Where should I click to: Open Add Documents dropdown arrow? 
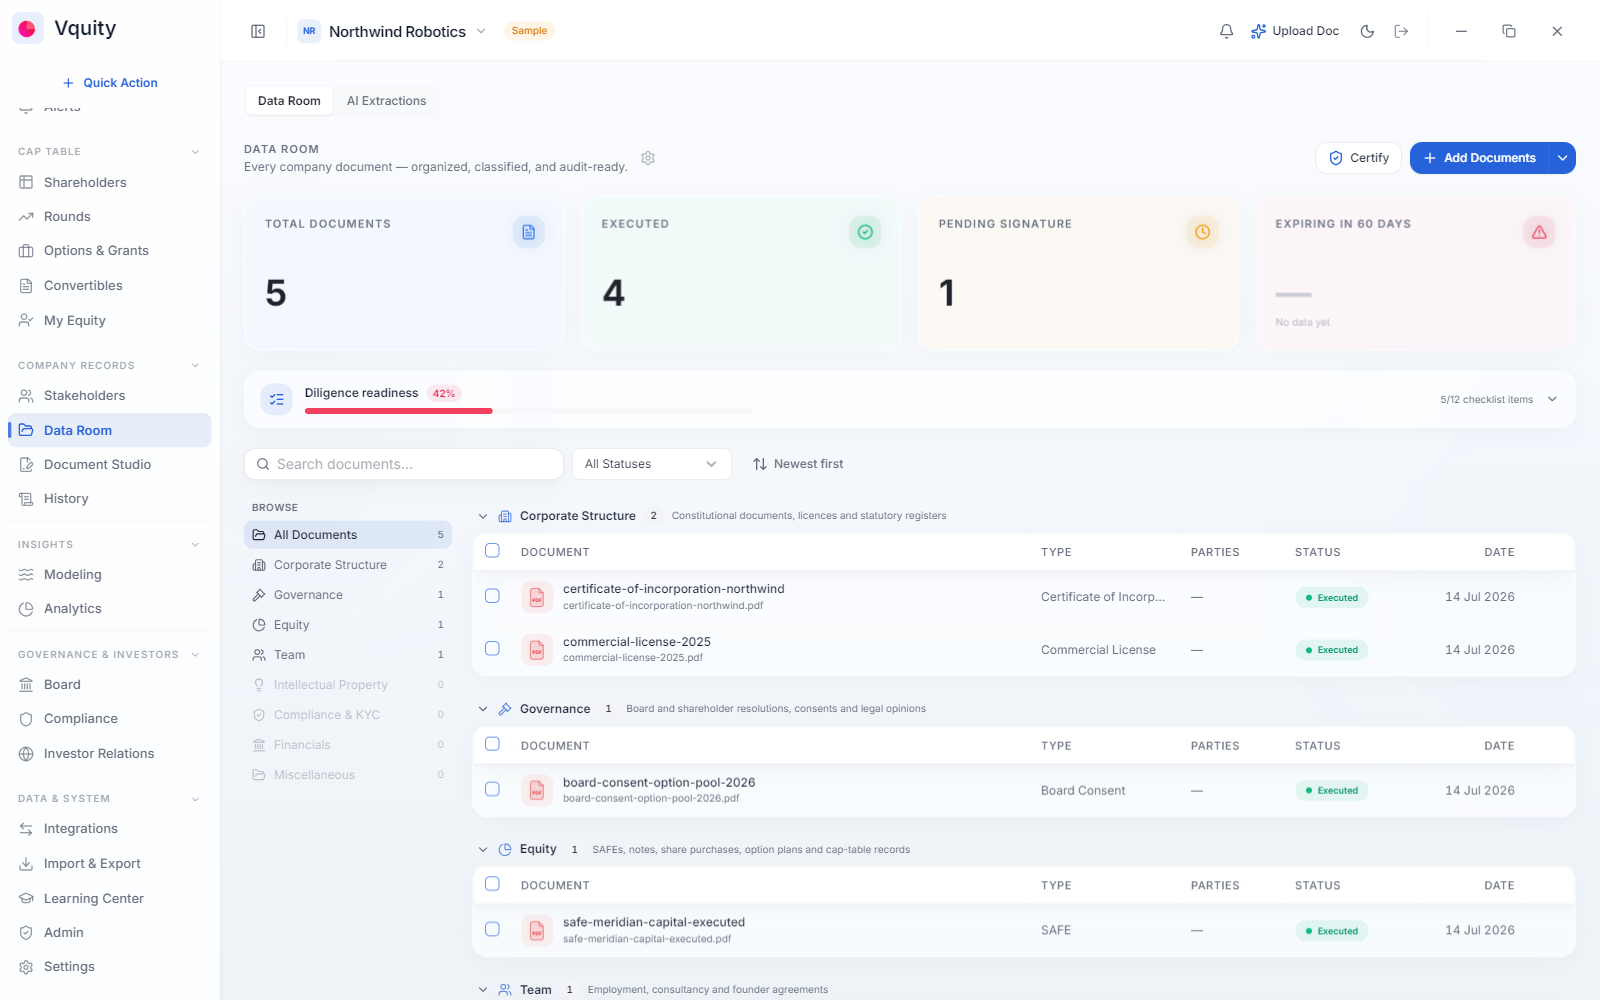point(1562,158)
